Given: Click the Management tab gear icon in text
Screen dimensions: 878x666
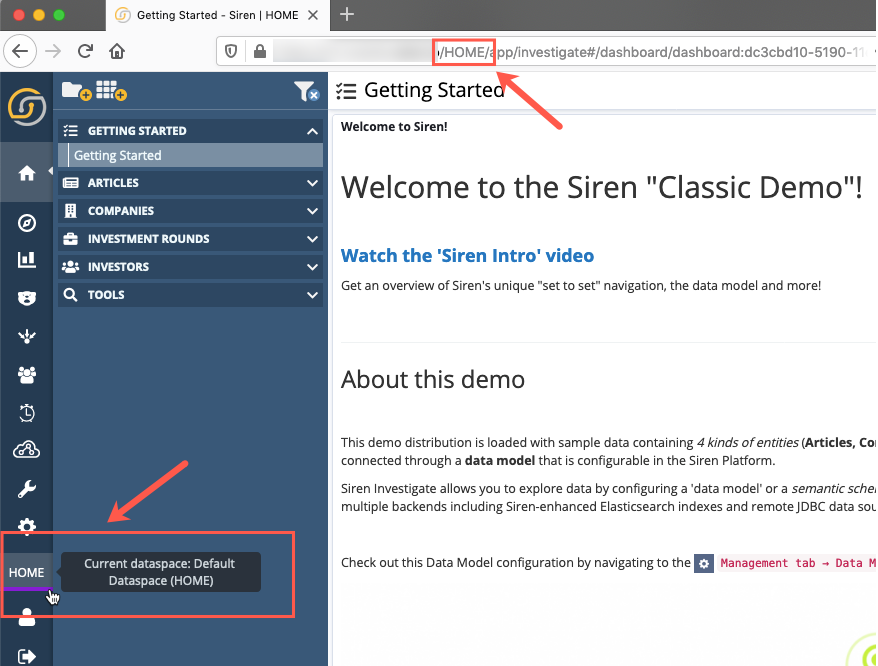Looking at the screenshot, I should pyautogui.click(x=704, y=563).
